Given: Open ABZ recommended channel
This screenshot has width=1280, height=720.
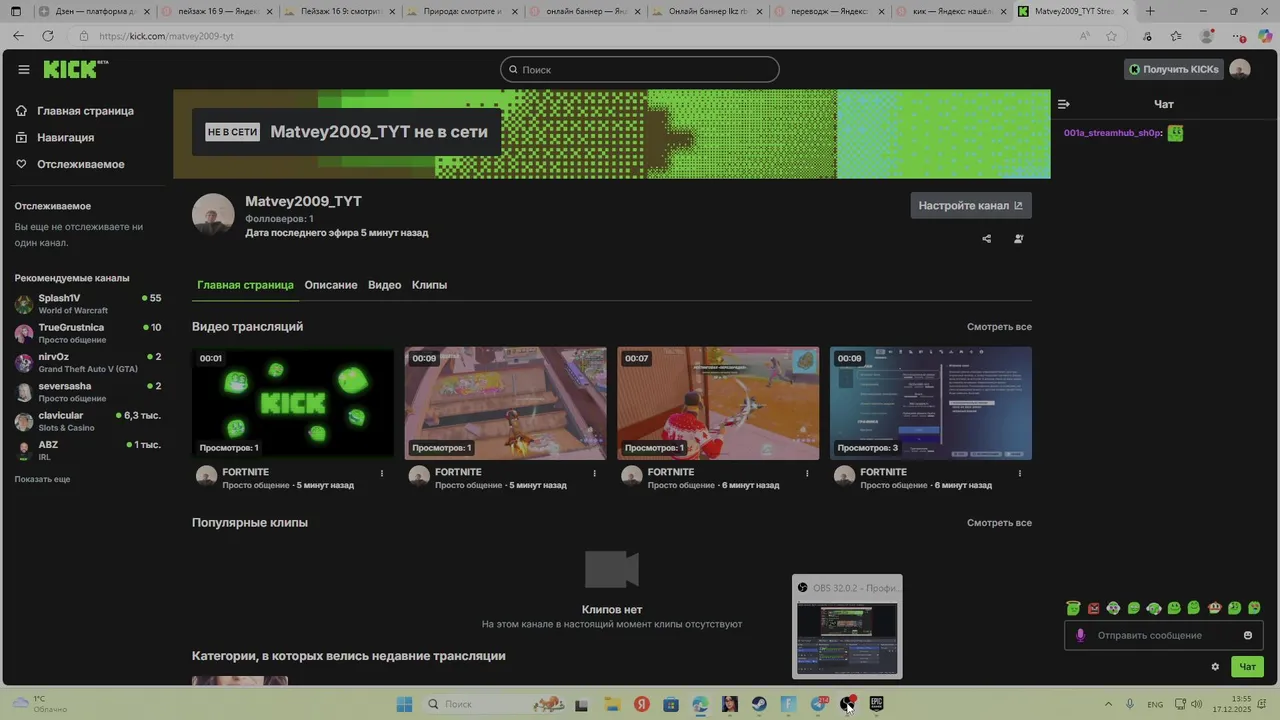Looking at the screenshot, I should point(87,450).
